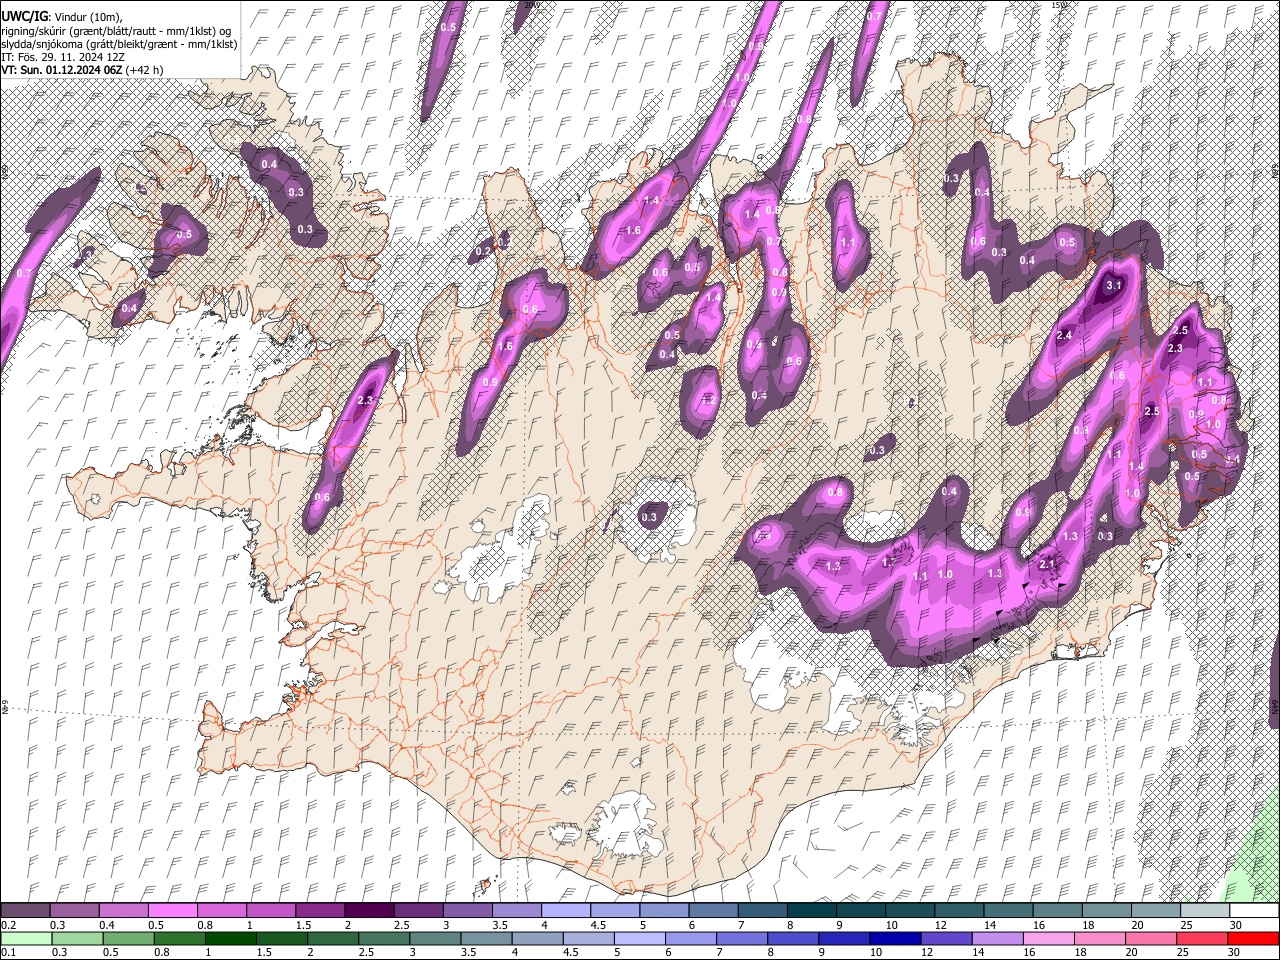The height and width of the screenshot is (960, 1280).
Task: Select the pale green 0.1–0.3 rain legend swatch
Action: pyautogui.click(x=26, y=938)
